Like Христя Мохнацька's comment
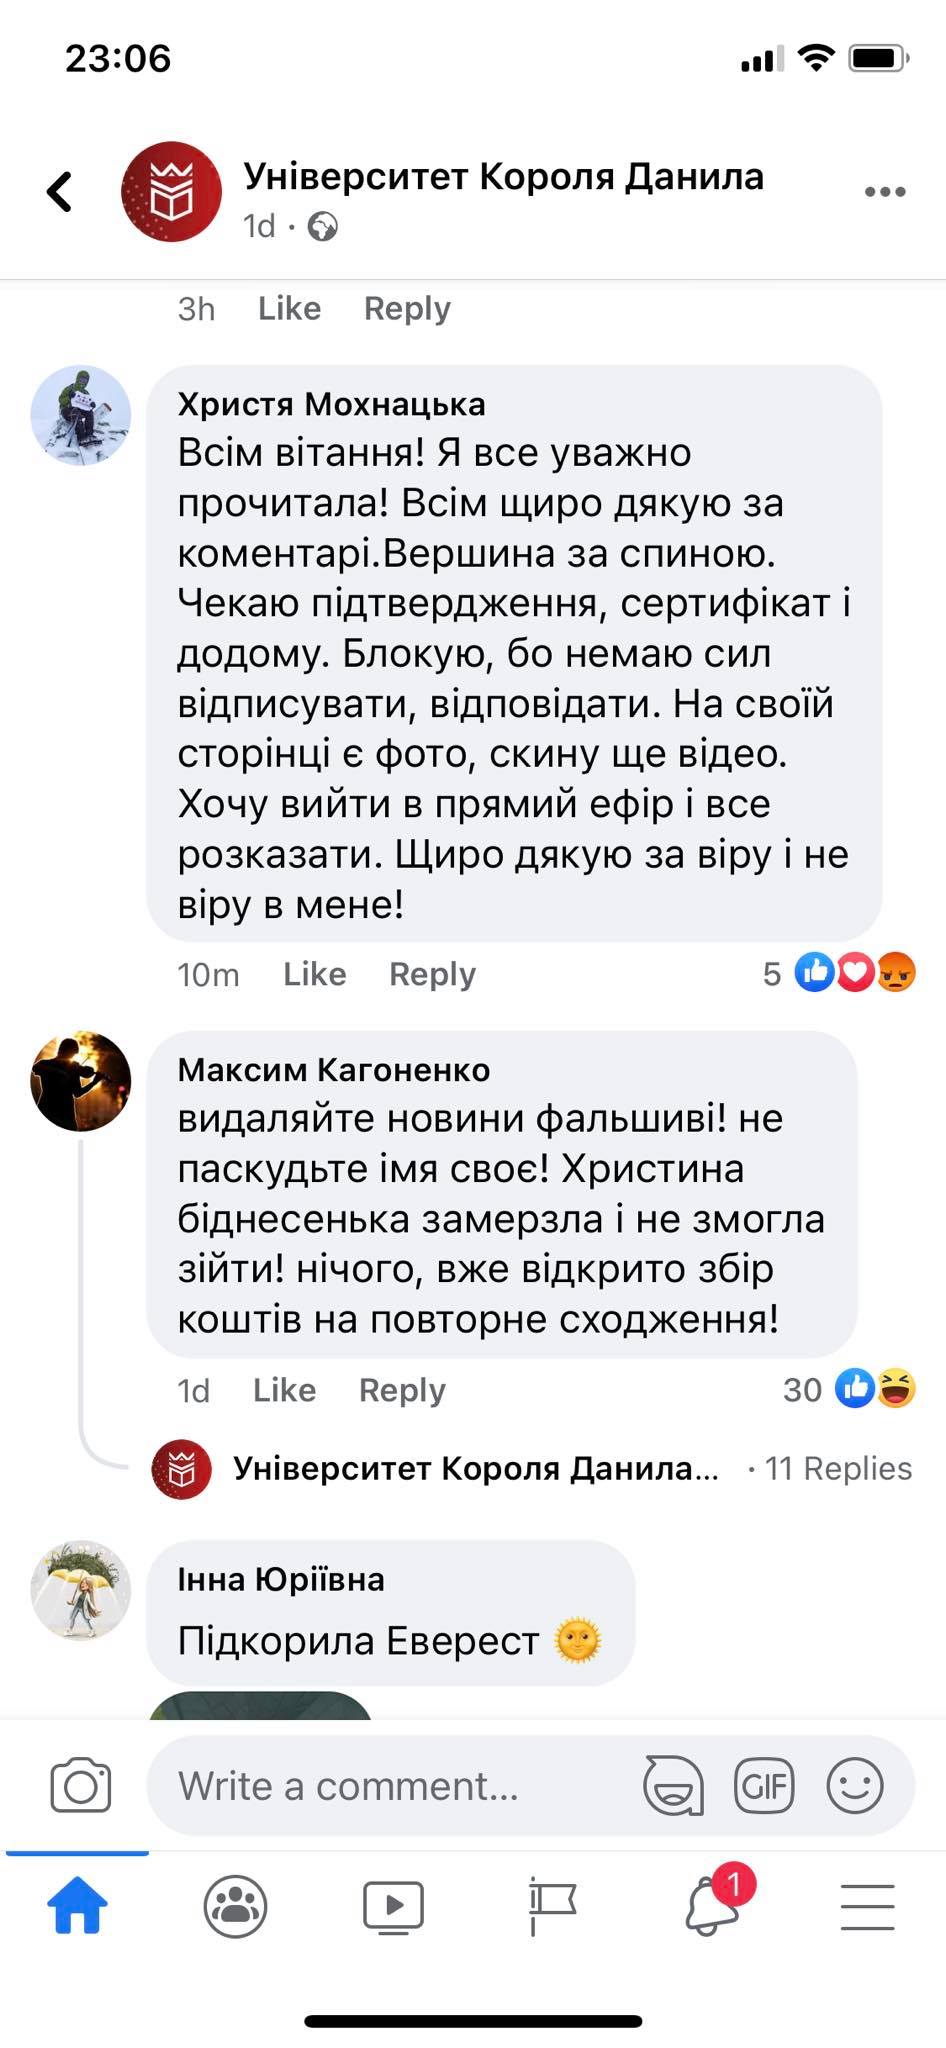This screenshot has width=946, height=2048. coord(314,974)
